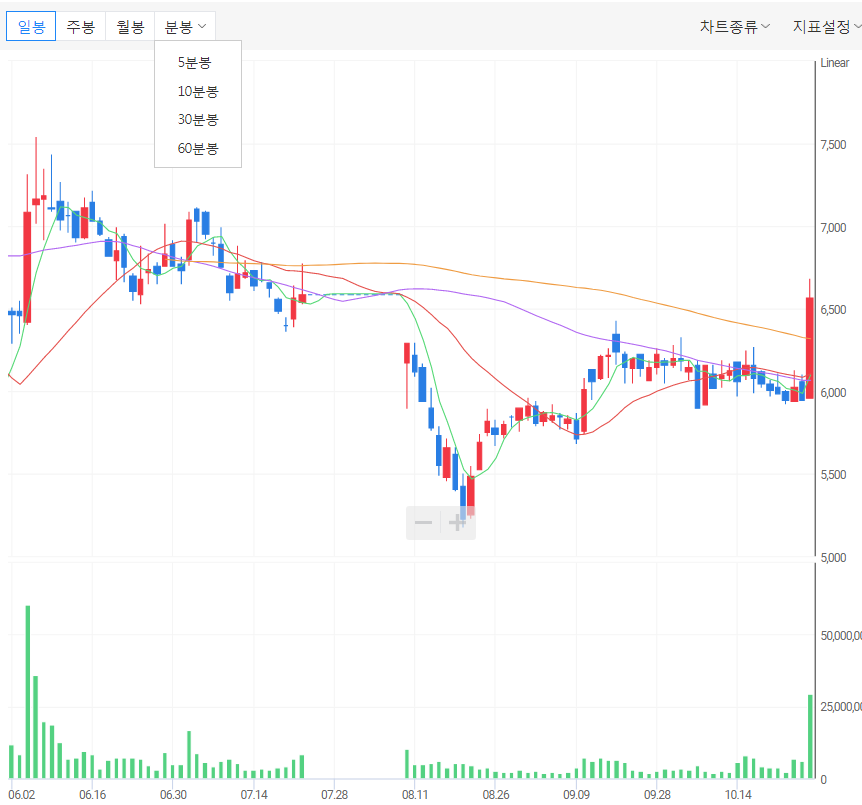Switch to the 월봉 monthly chart tab
Viewport: 862px width, 805px height.
click(130, 26)
